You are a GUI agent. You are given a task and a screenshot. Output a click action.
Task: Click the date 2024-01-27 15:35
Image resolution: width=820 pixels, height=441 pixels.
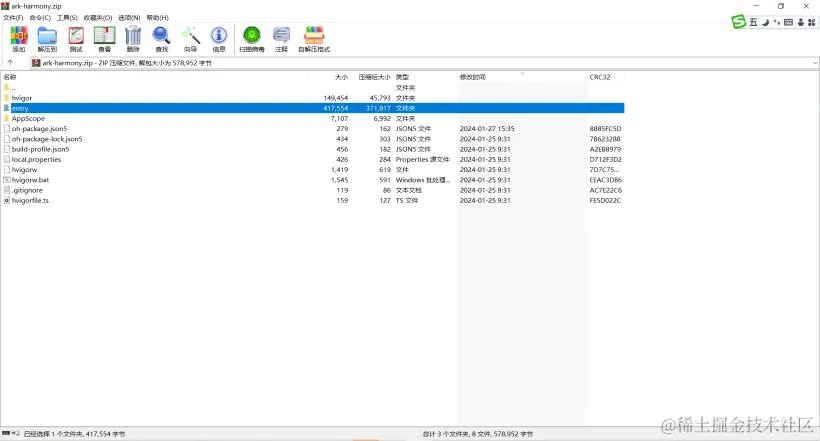pyautogui.click(x=487, y=129)
